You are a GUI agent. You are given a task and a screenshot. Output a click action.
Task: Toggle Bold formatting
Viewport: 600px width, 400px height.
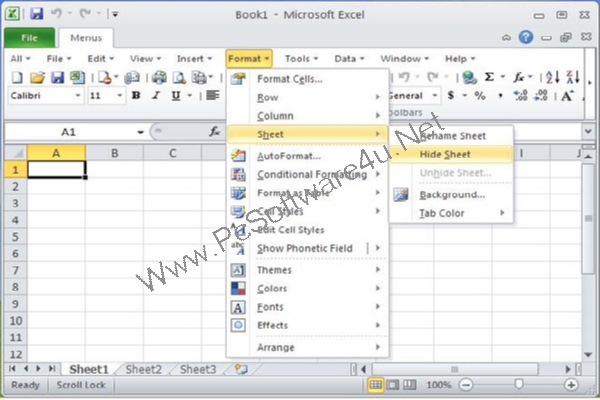[136, 95]
